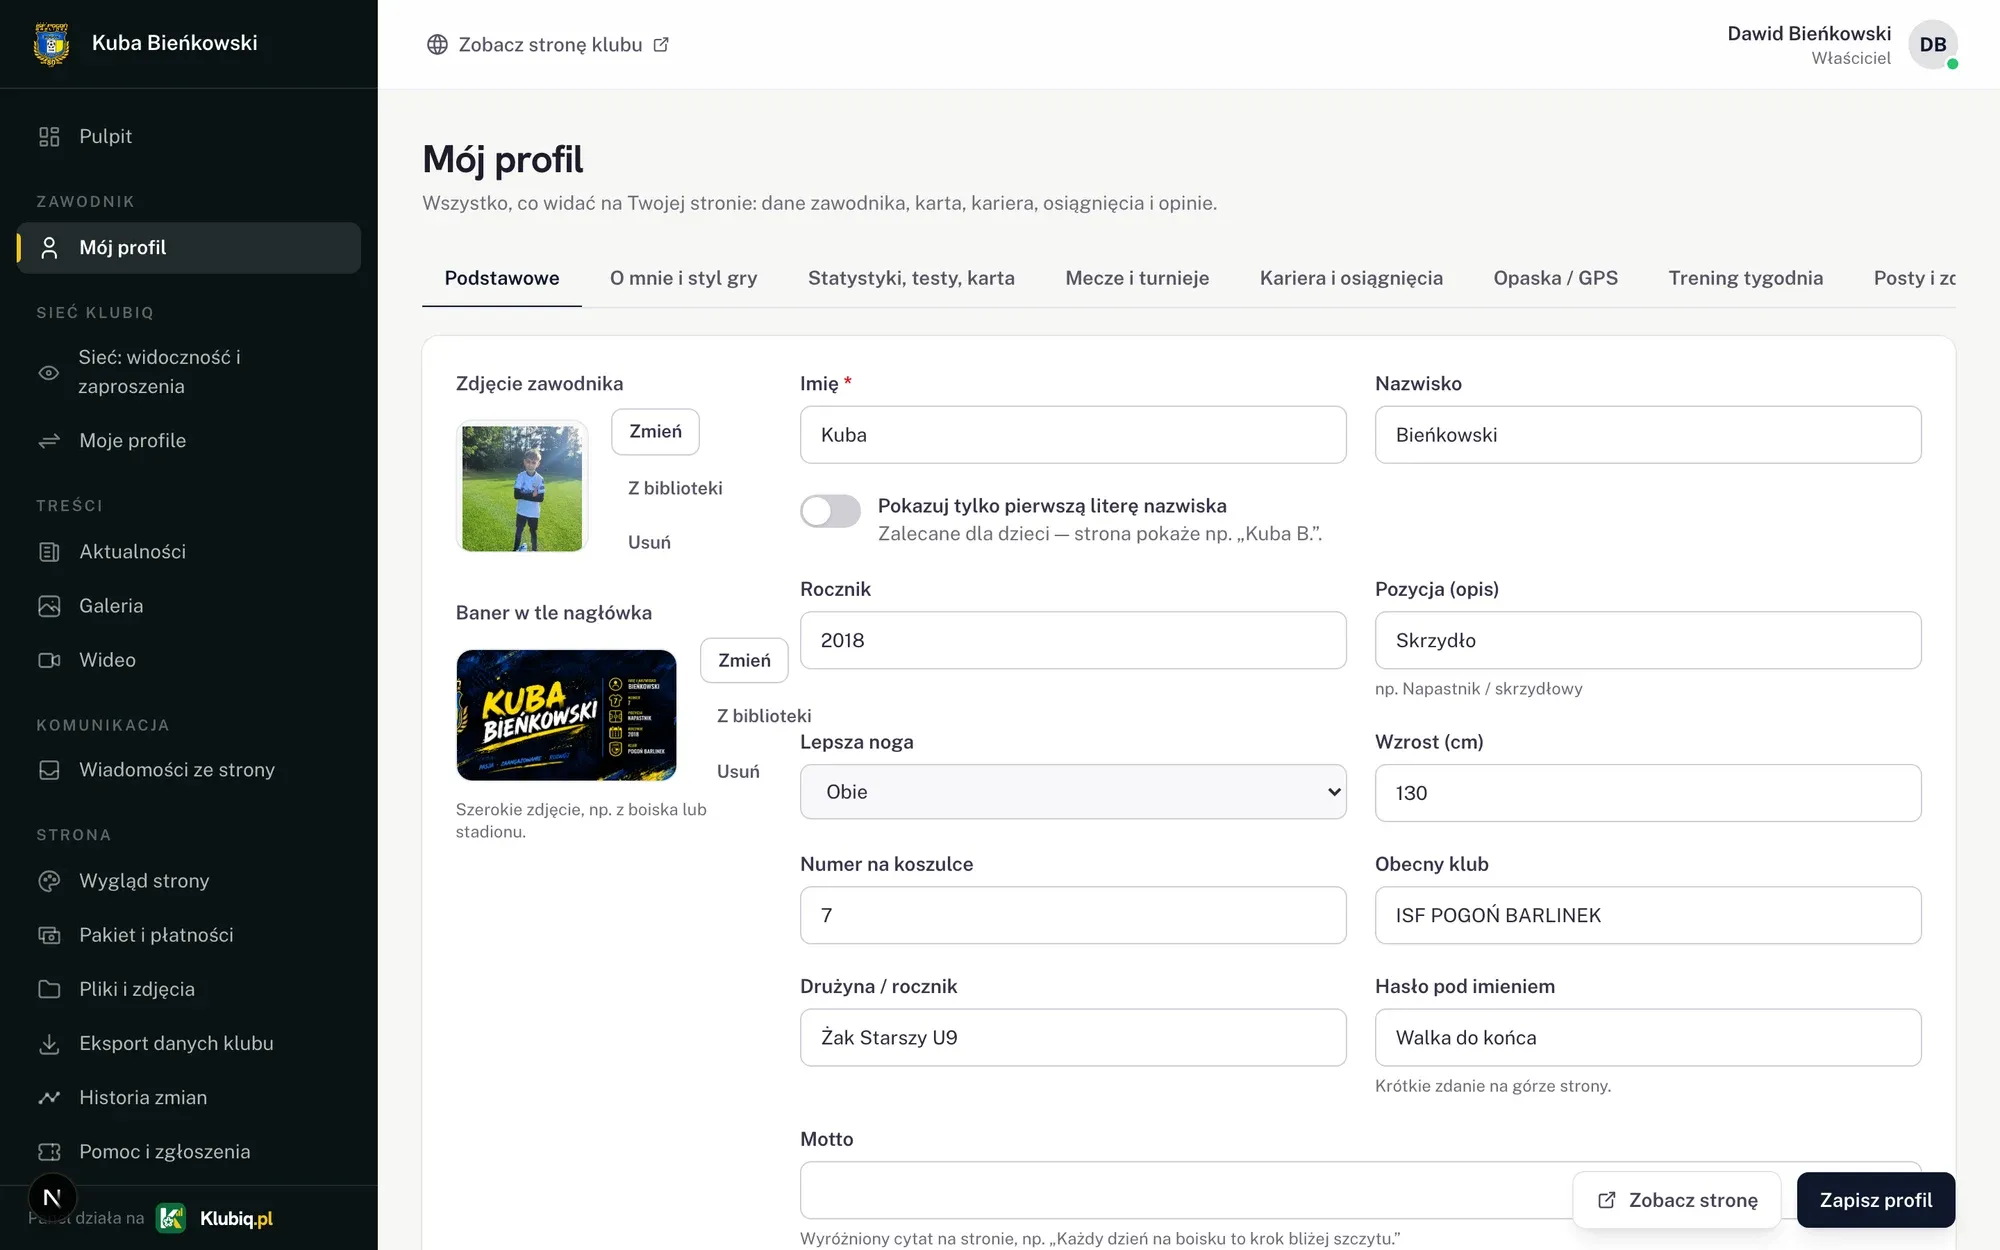Click the Historia zmian chart icon

[49, 1097]
